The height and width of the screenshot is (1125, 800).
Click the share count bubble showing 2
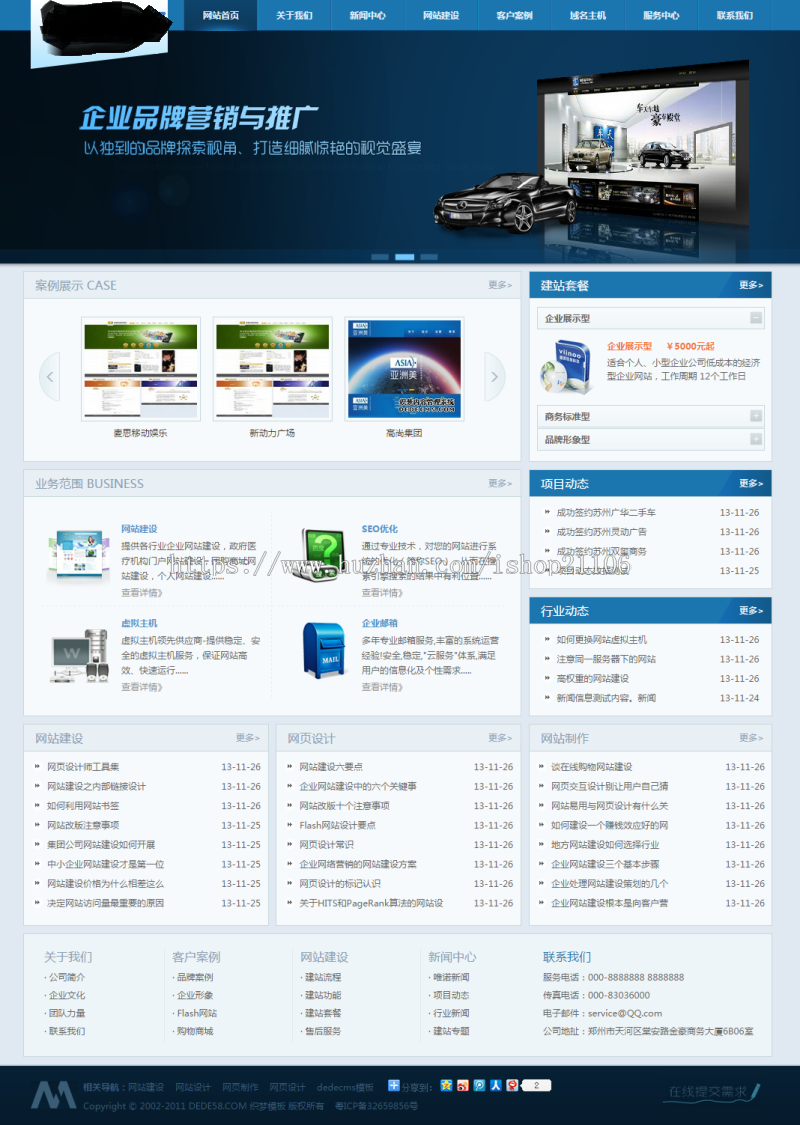(x=535, y=1085)
